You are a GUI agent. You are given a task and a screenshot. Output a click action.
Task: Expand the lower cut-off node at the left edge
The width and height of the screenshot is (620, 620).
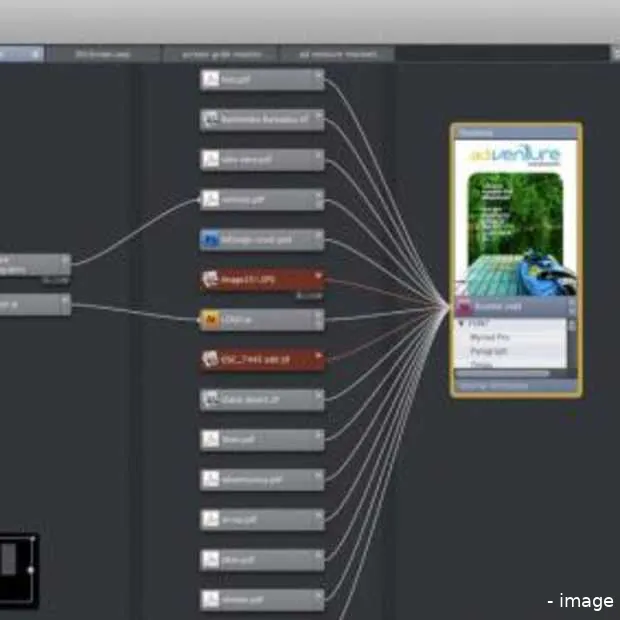pyautogui.click(x=65, y=300)
